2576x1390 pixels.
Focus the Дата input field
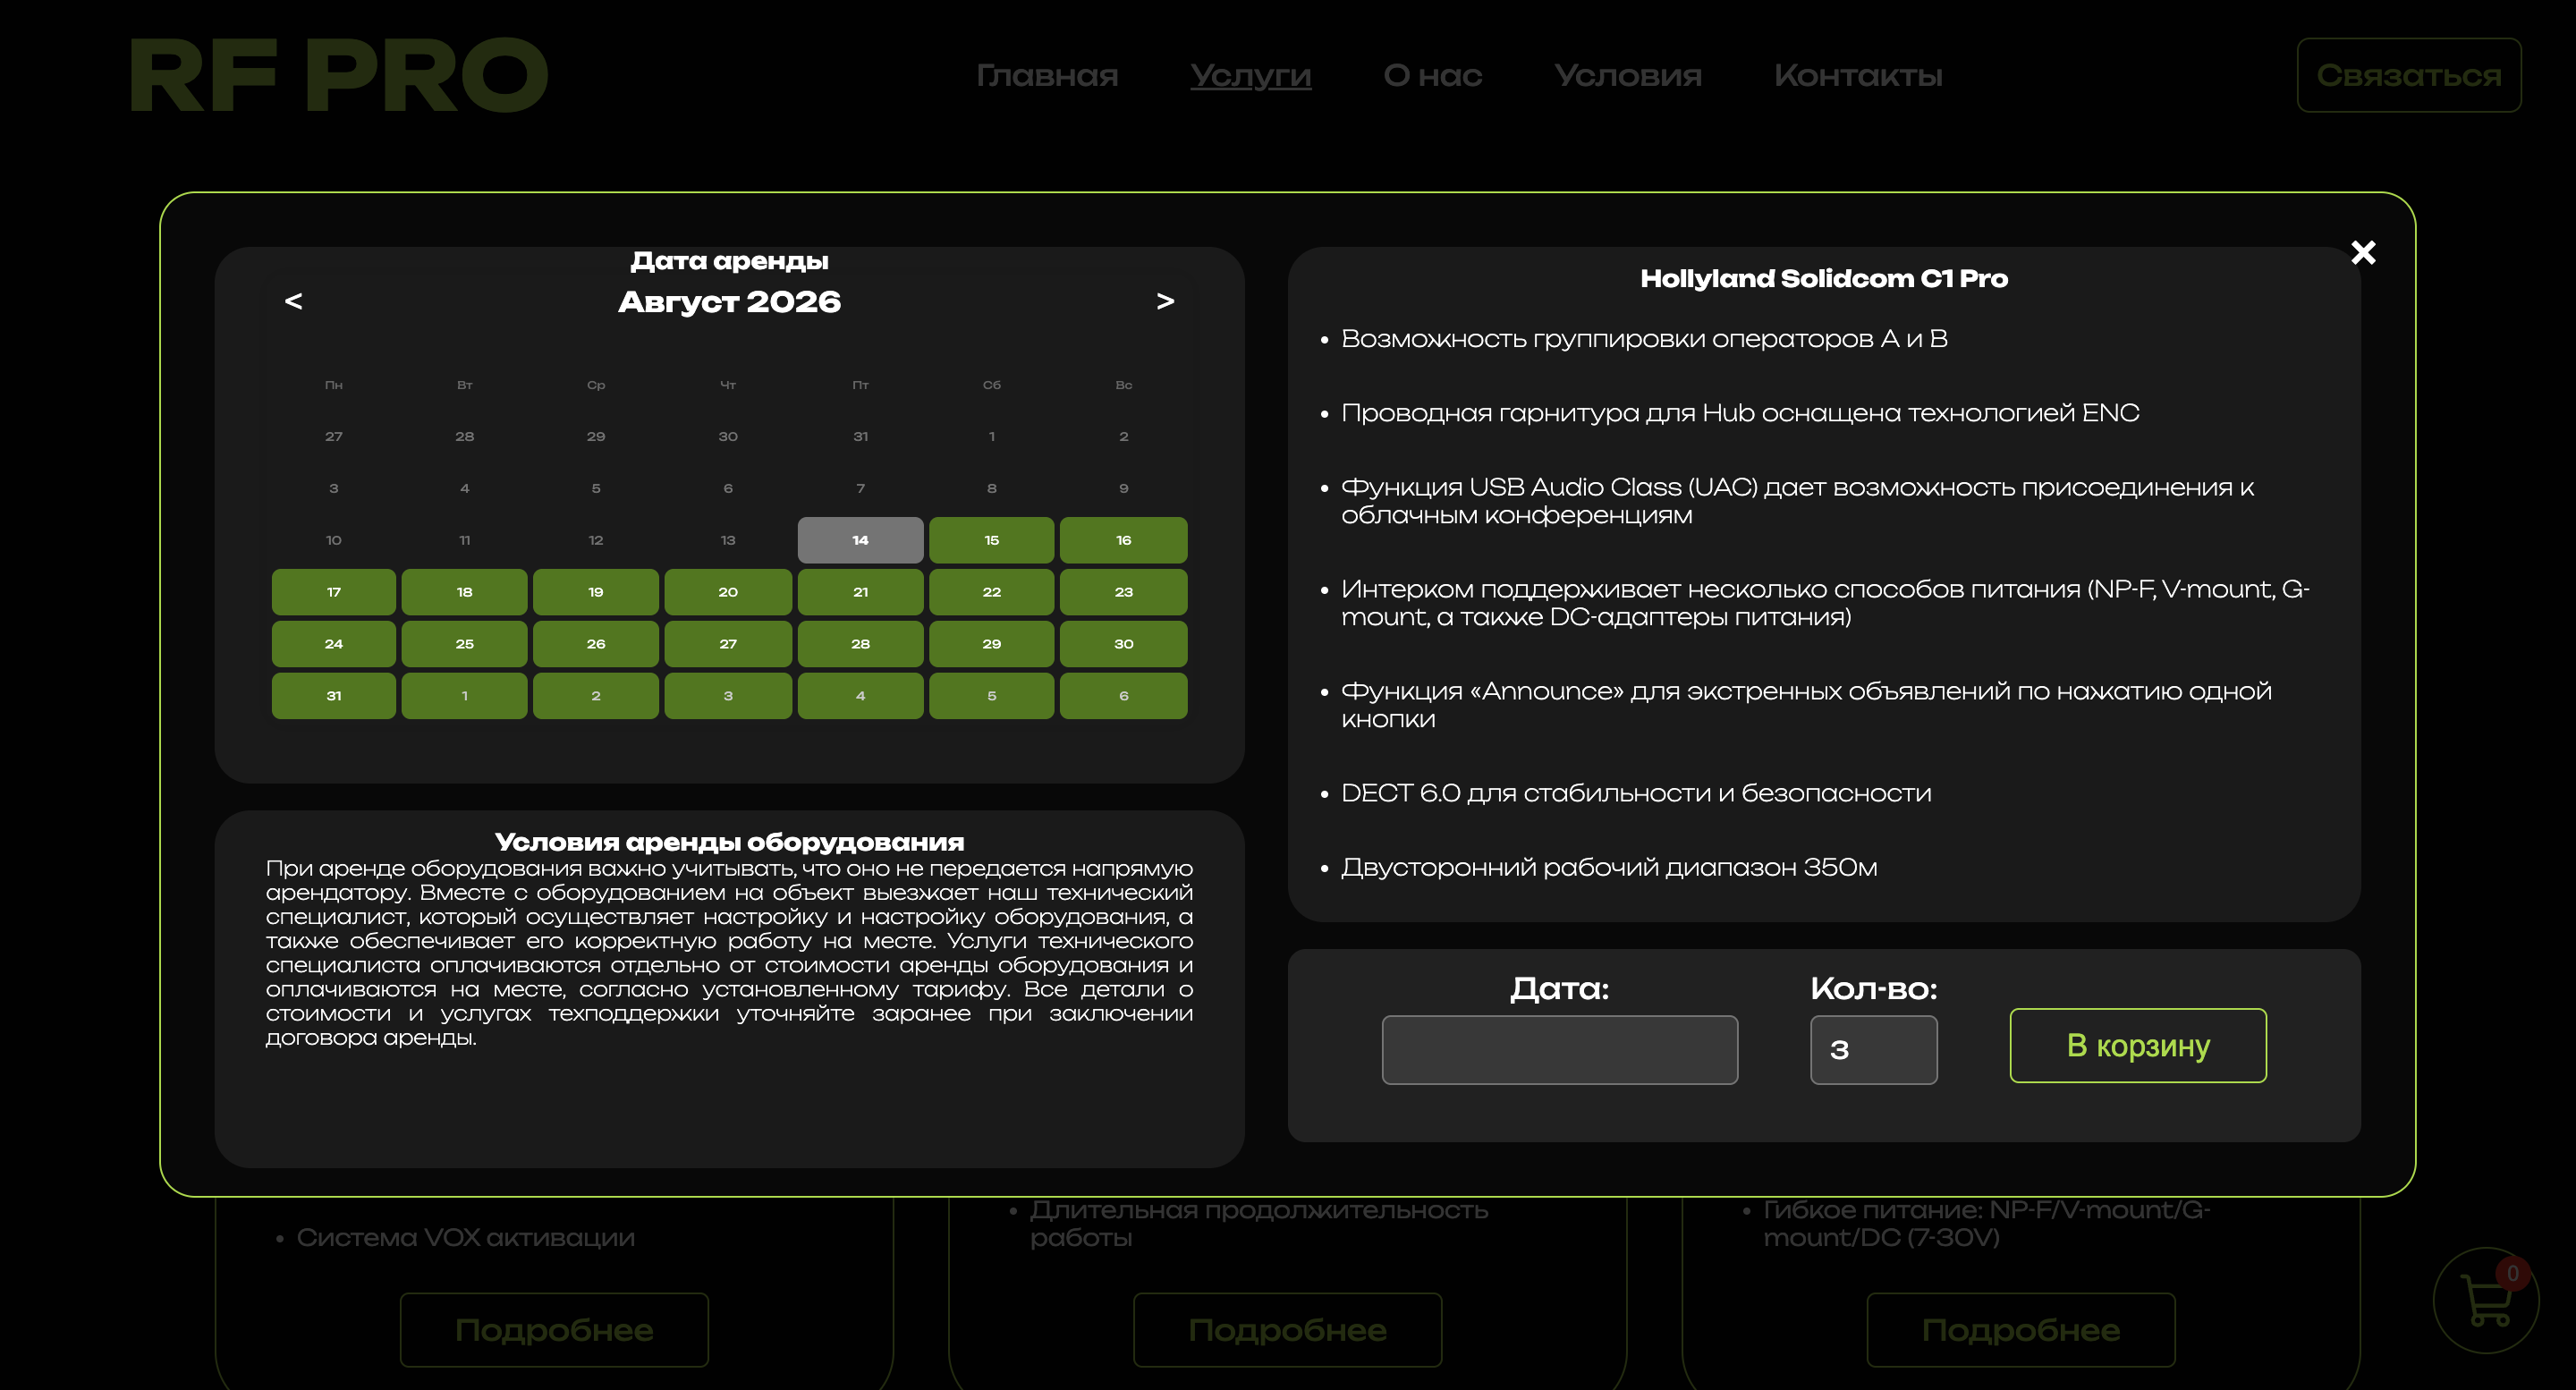[1559, 1050]
